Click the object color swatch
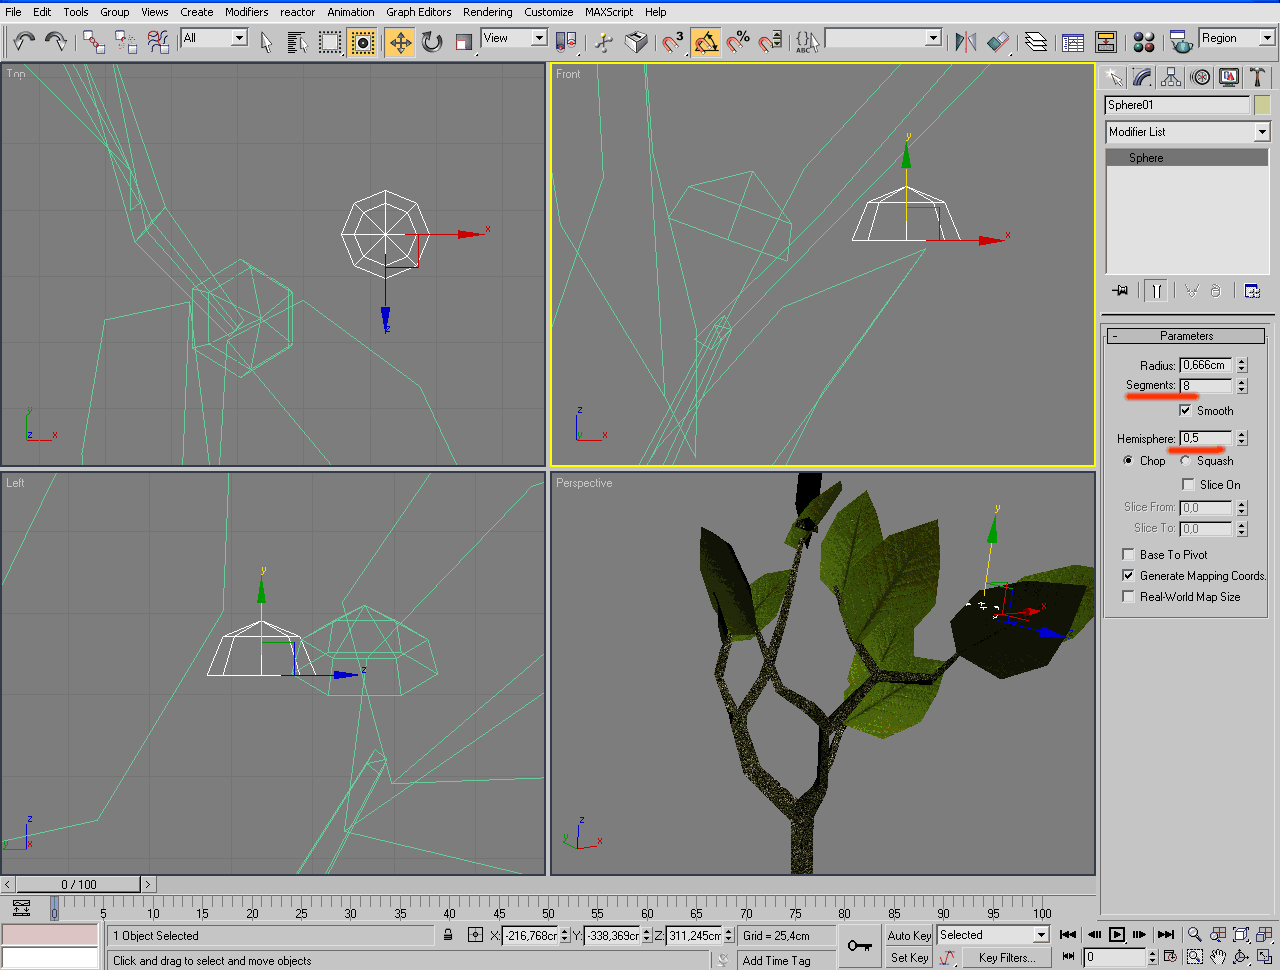Screen dimensions: 1280x970 coord(1262,105)
